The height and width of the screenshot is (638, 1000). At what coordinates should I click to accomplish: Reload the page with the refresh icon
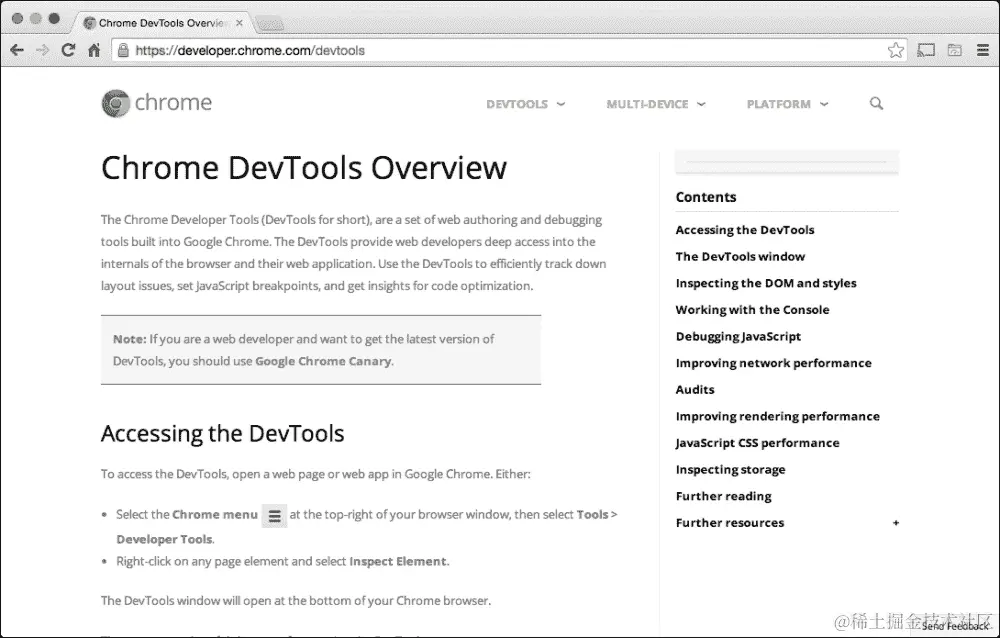(x=68, y=50)
